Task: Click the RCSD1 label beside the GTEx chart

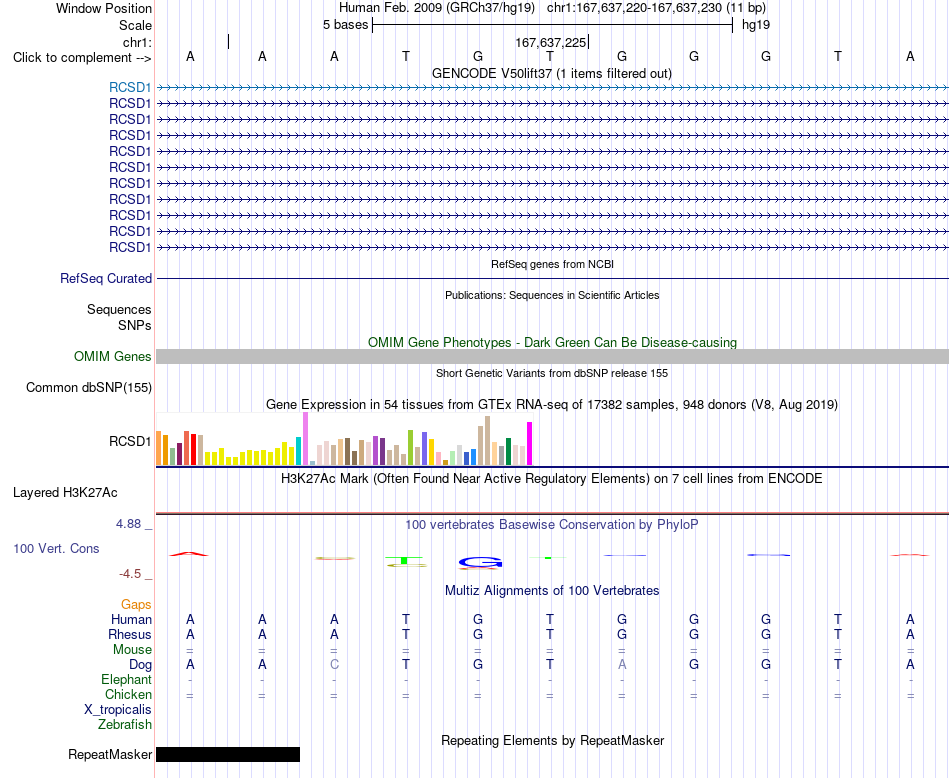Action: [130, 441]
